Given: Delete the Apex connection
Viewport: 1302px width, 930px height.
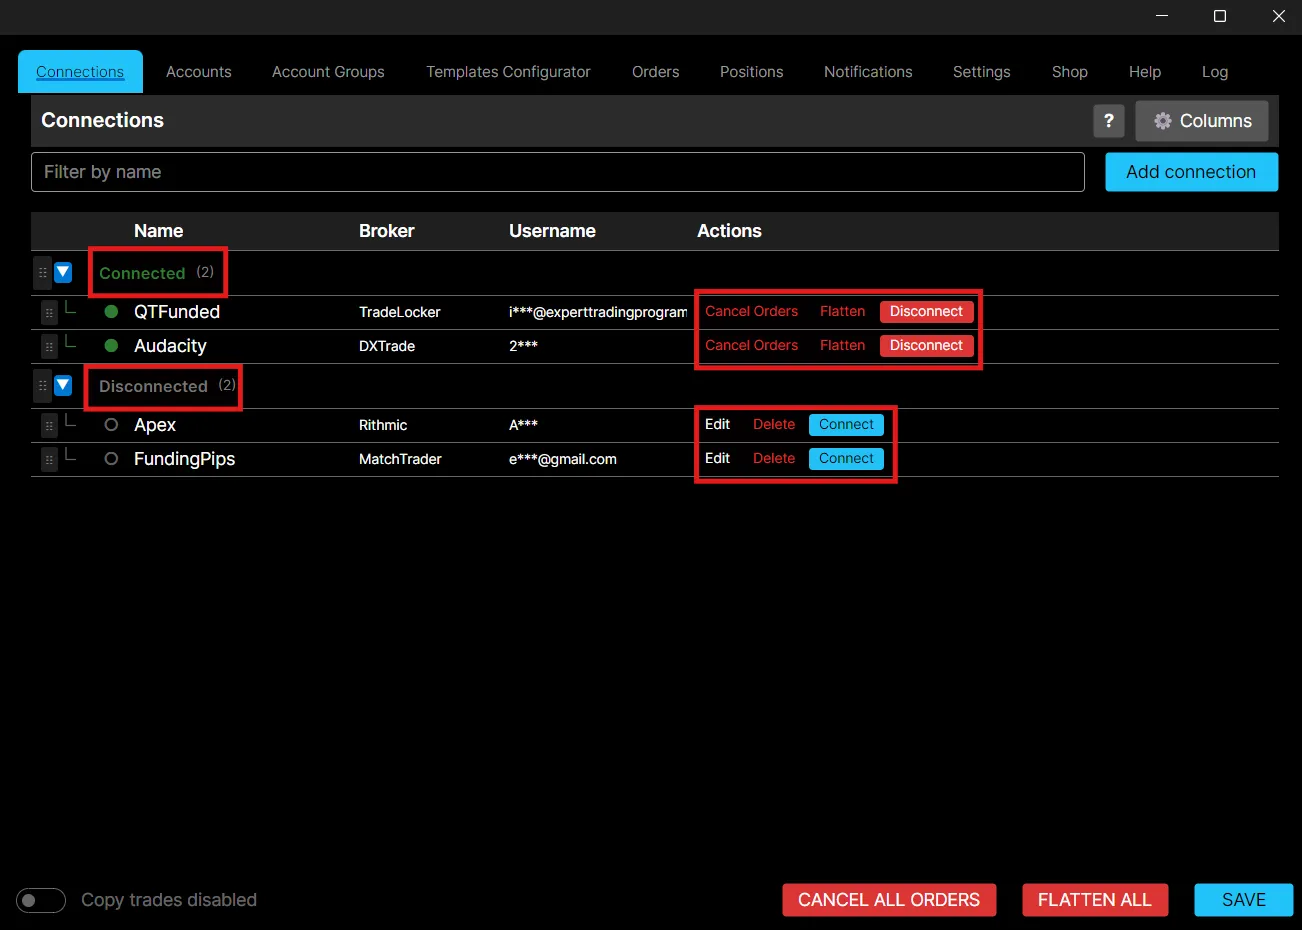Looking at the screenshot, I should 774,425.
